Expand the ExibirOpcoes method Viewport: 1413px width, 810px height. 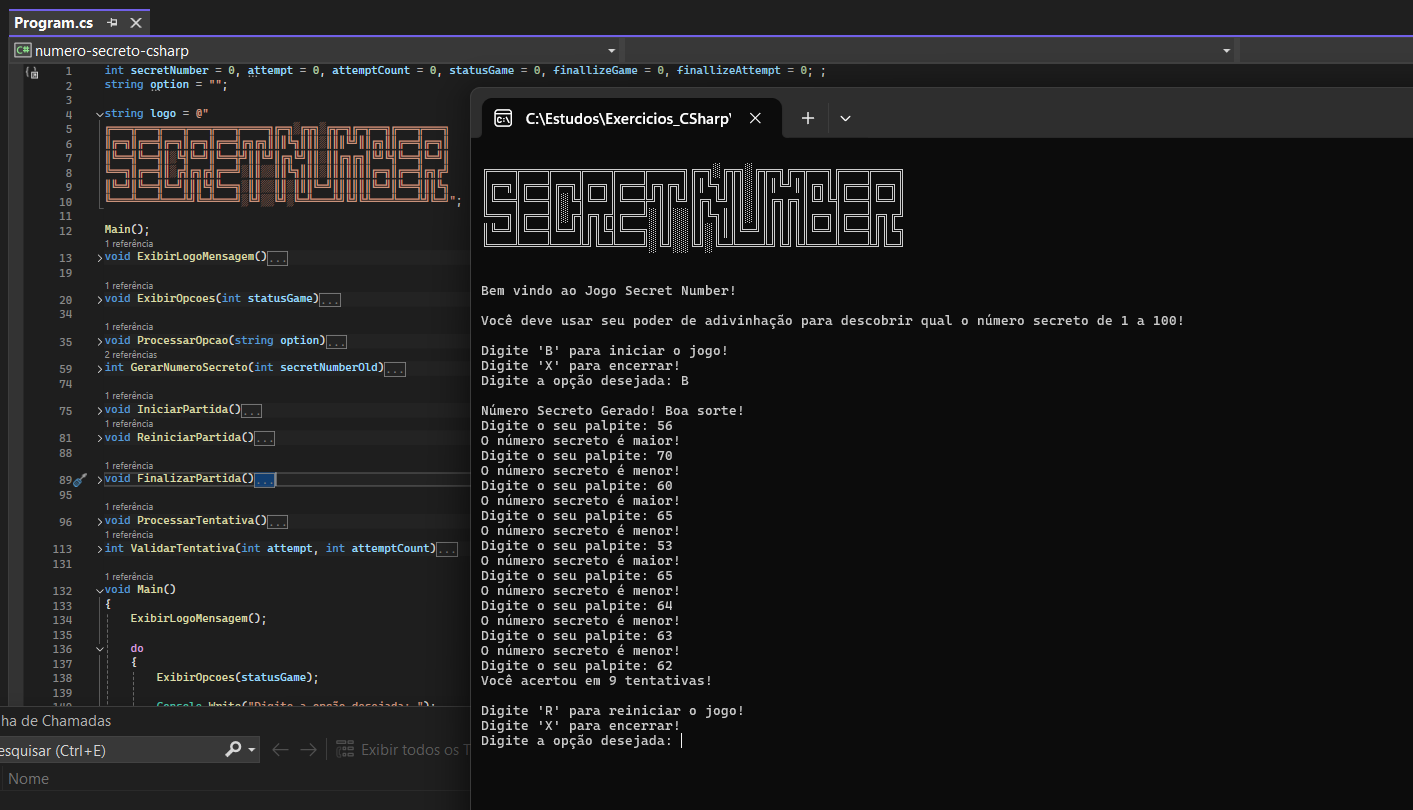point(99,299)
